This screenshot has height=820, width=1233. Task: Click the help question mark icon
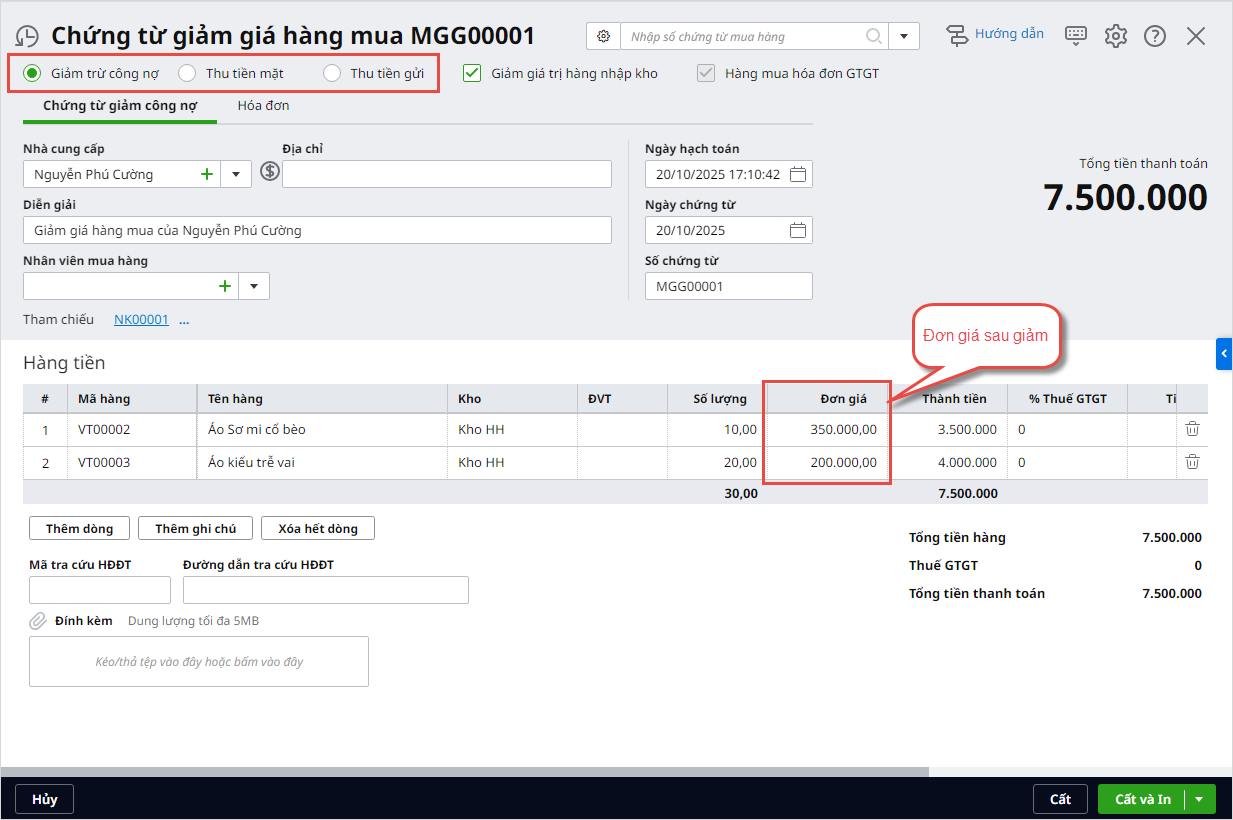point(1155,36)
